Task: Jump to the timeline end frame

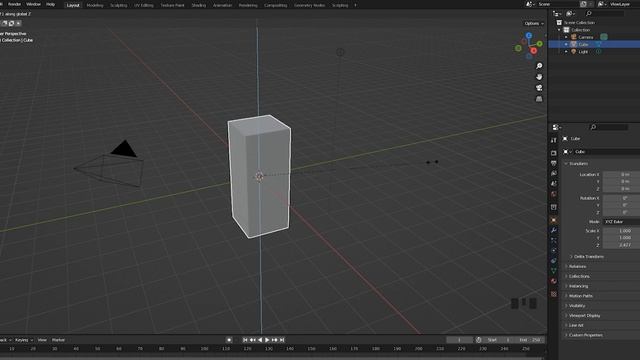Action: (282, 340)
